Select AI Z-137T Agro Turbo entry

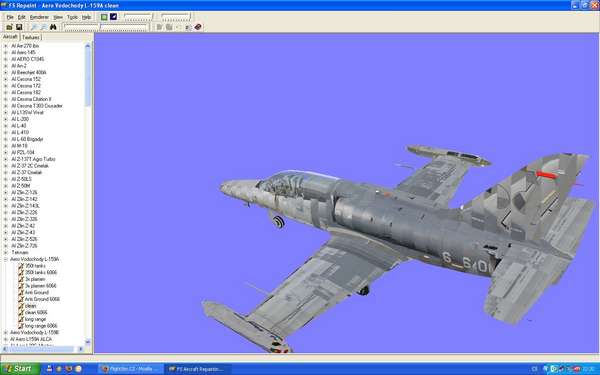(x=33, y=159)
